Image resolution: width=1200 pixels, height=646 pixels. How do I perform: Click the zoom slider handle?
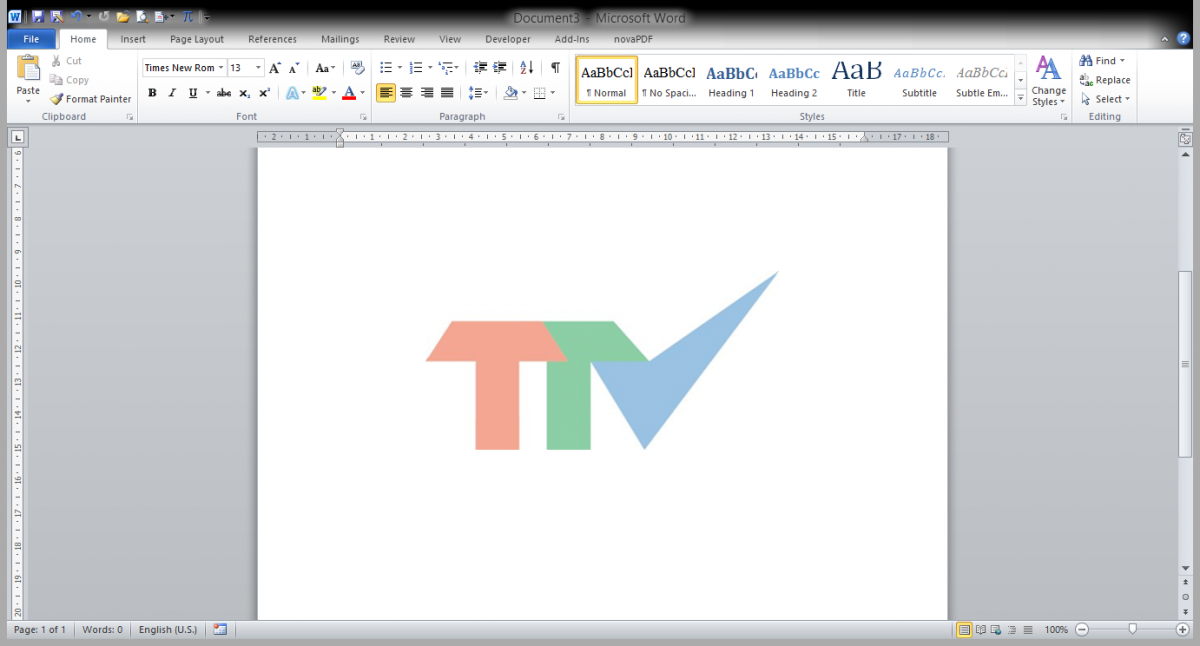point(1132,630)
